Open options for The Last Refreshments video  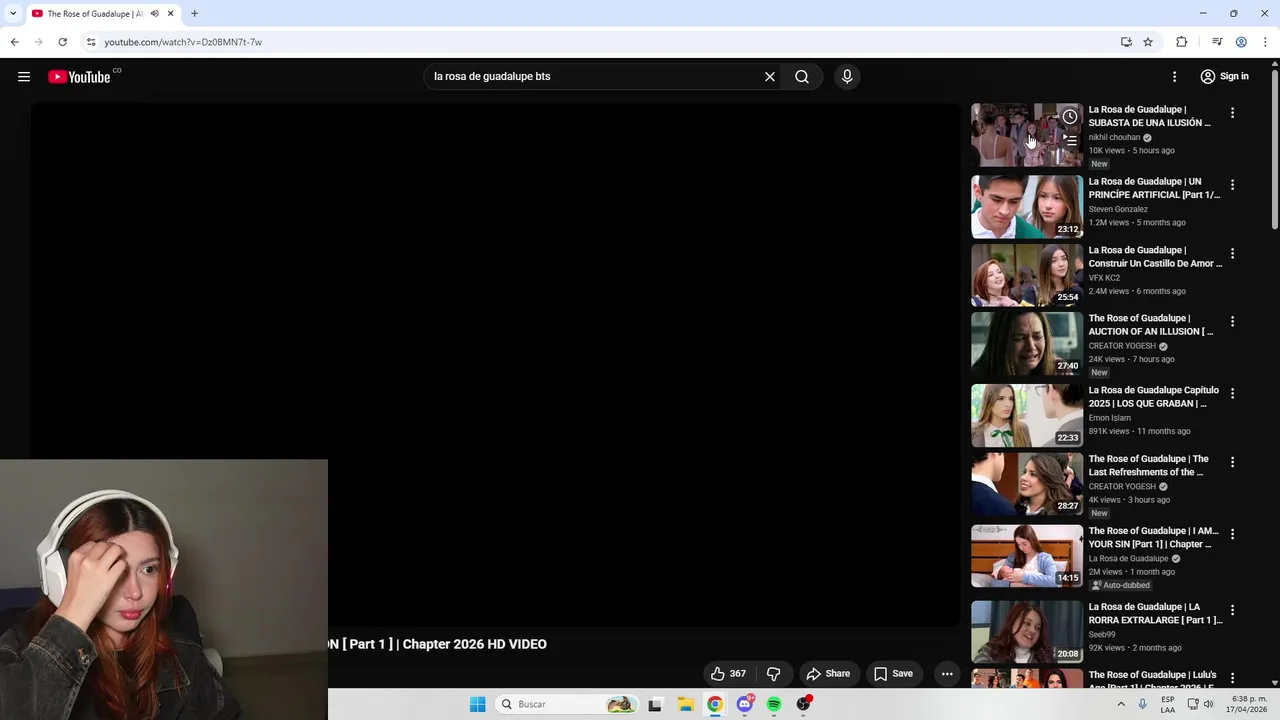coord(1232,462)
